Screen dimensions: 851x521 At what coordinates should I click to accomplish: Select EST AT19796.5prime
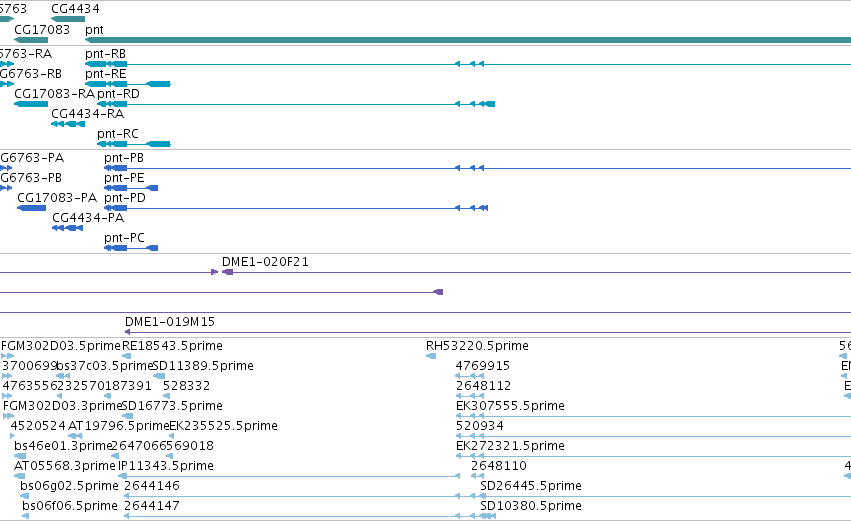[75, 436]
